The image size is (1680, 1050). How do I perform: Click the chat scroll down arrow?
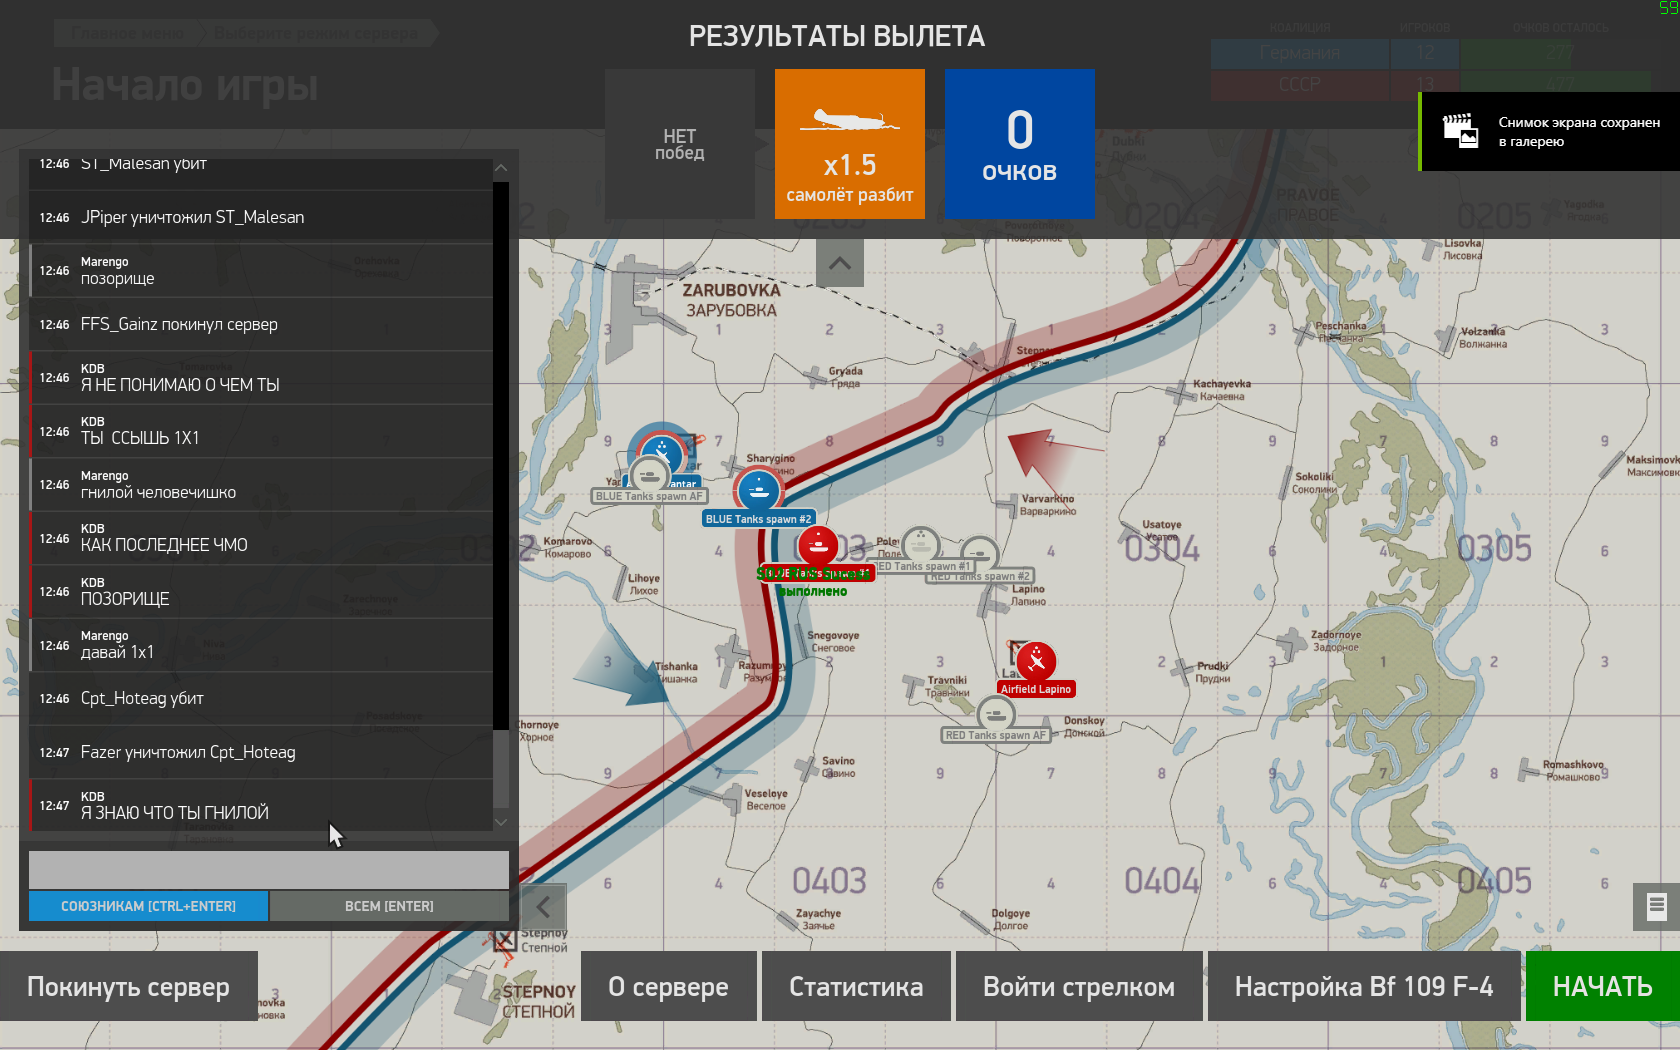point(501,821)
